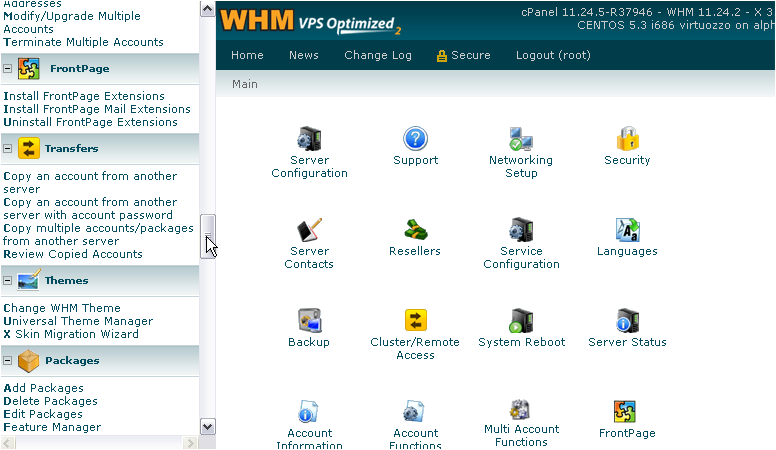776x450 pixels.
Task: Open the Backup icon
Action: point(309,320)
